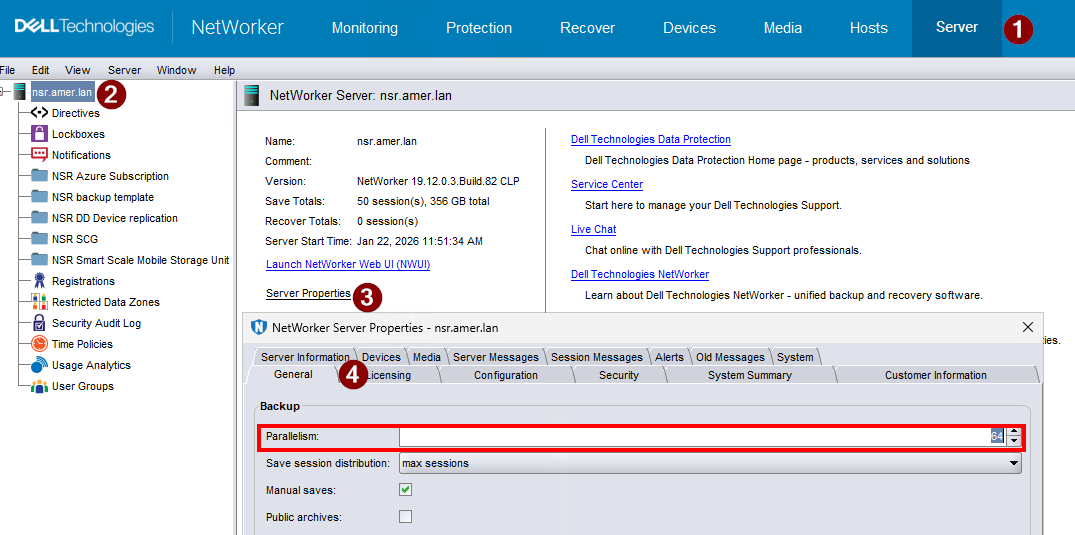1075x535 pixels.
Task: Click the Dell Technologies logo
Action: click(84, 27)
